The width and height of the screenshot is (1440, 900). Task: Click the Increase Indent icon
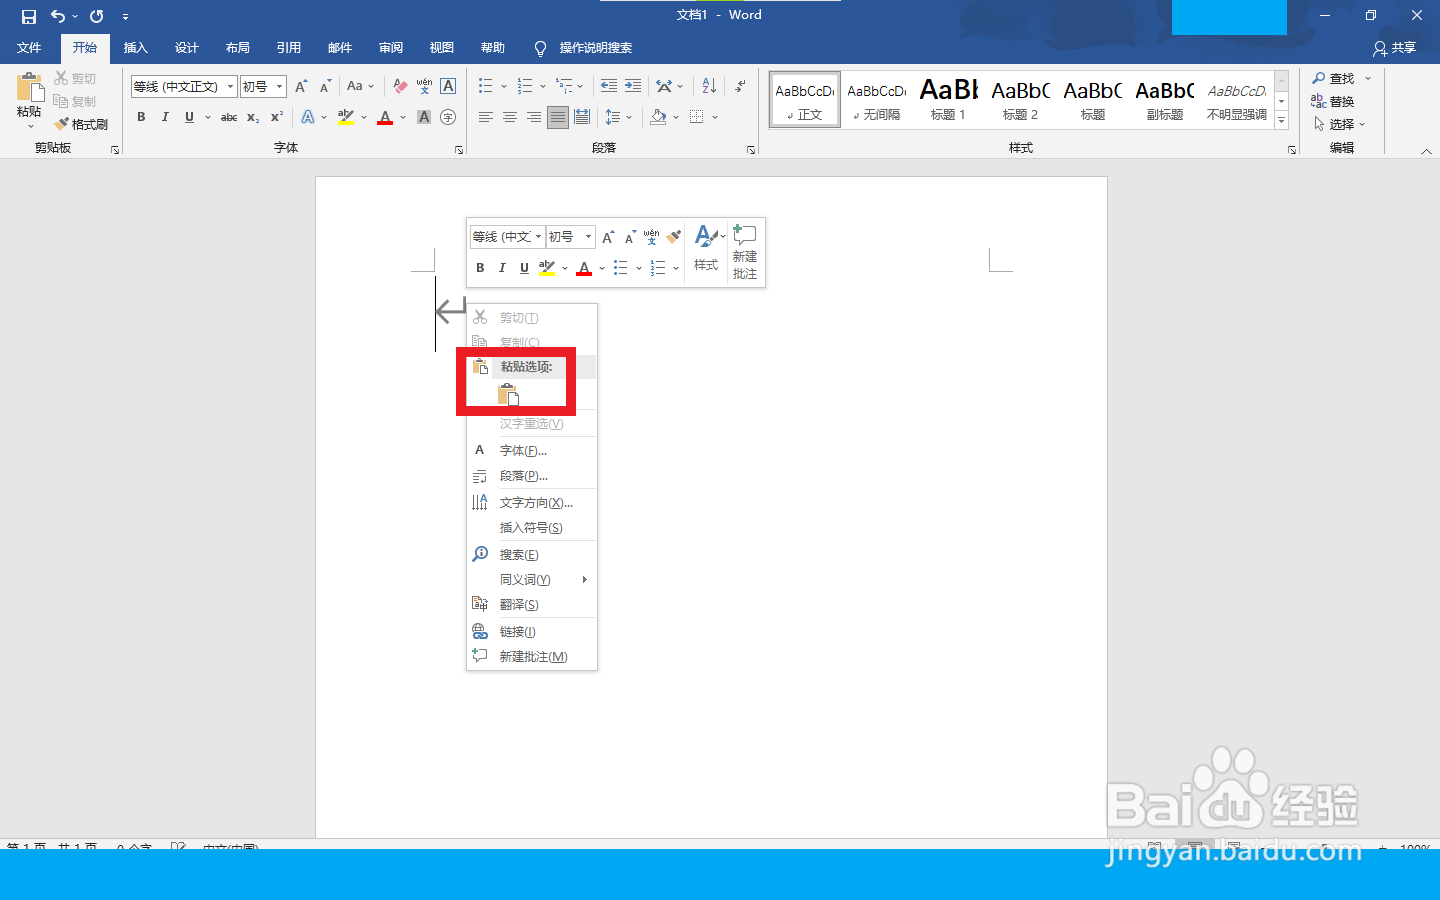(633, 86)
